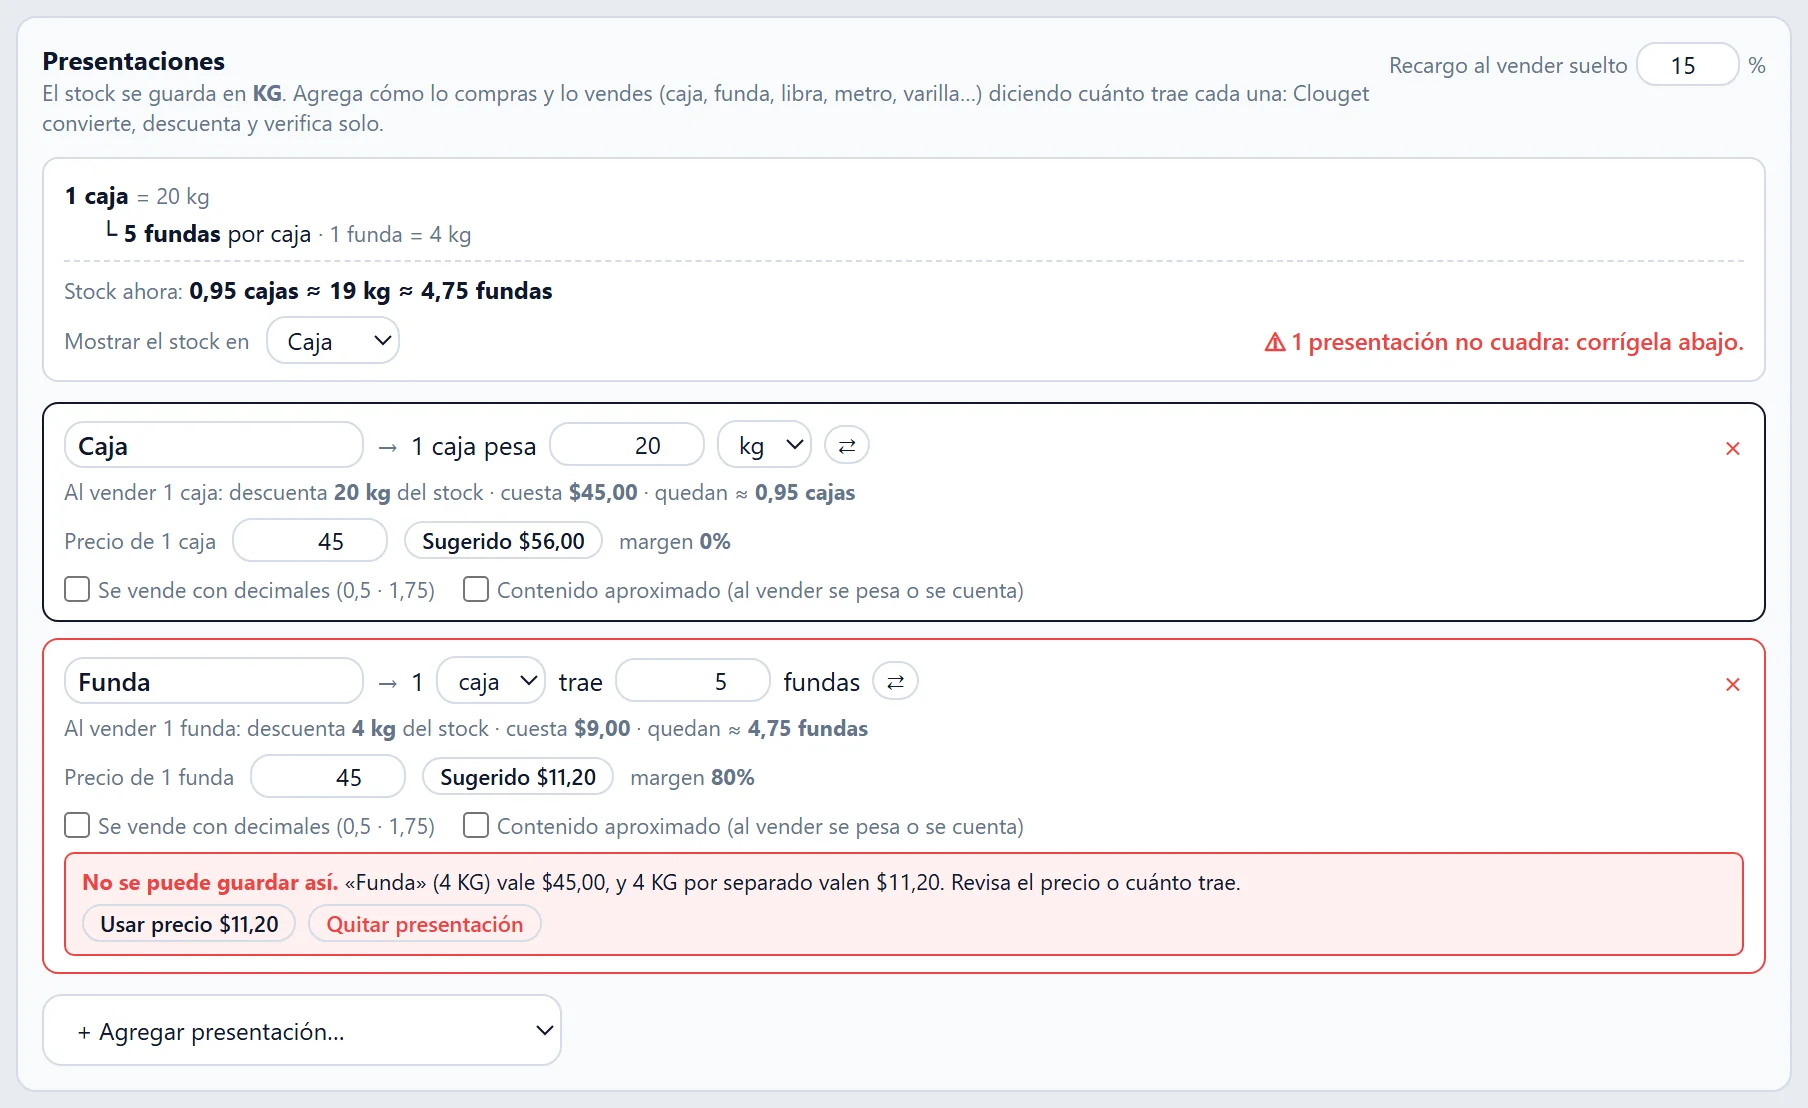The width and height of the screenshot is (1808, 1108).
Task: Remove the Caja presentation with its X
Action: [x=1733, y=449]
